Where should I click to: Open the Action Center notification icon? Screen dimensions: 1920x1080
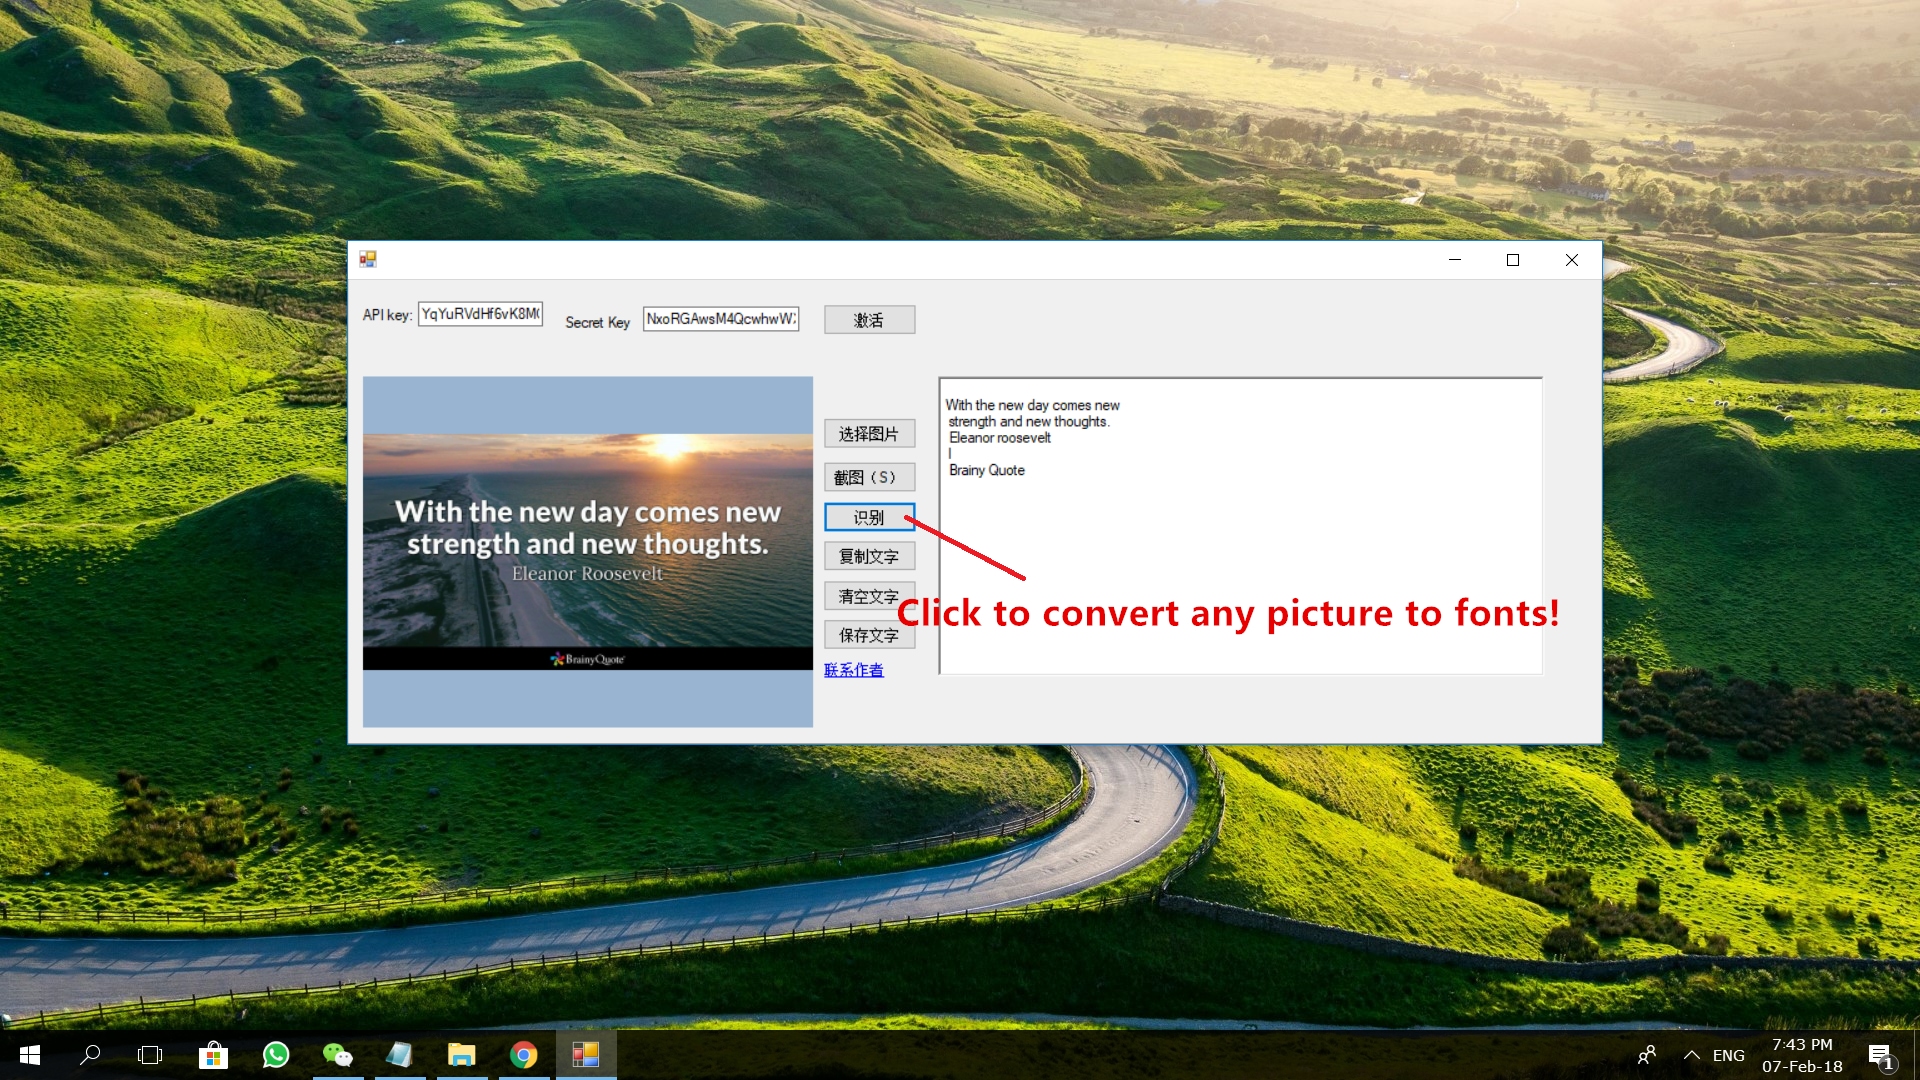(x=1880, y=1055)
